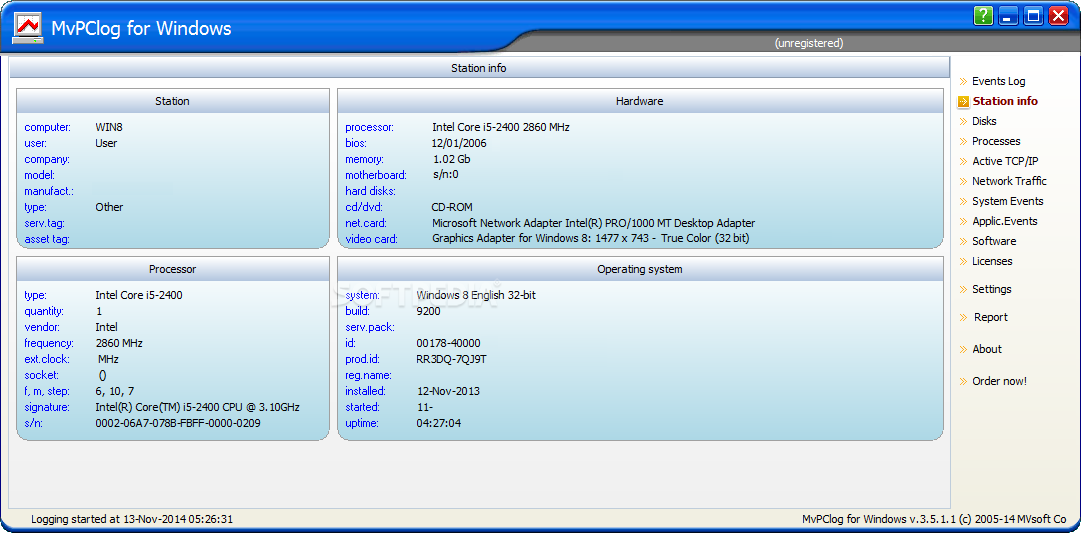Click the arrow icon beside About

[963, 350]
